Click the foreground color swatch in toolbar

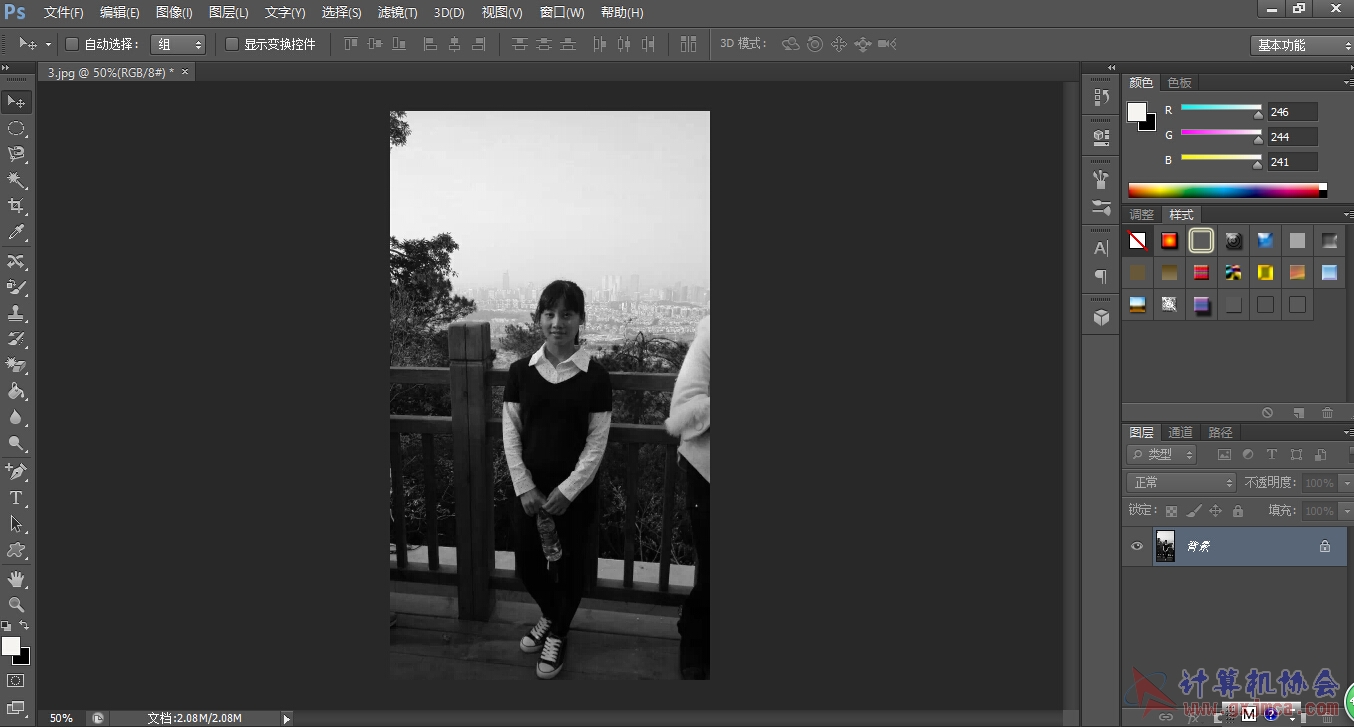click(11, 647)
